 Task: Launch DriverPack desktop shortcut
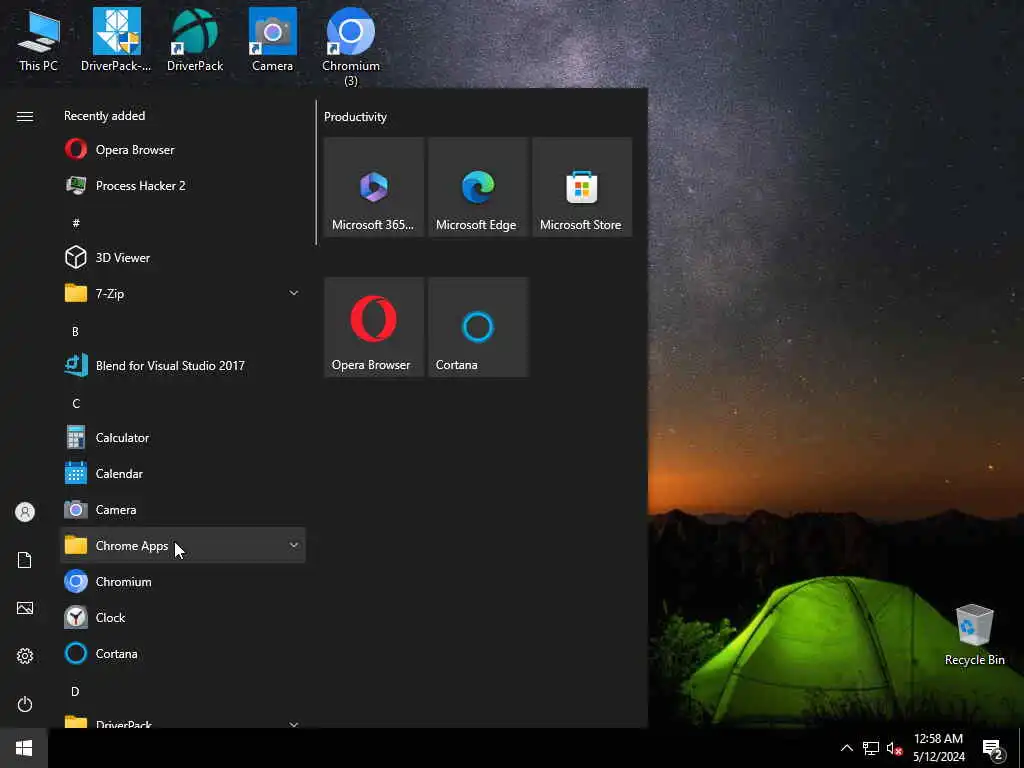coord(195,40)
